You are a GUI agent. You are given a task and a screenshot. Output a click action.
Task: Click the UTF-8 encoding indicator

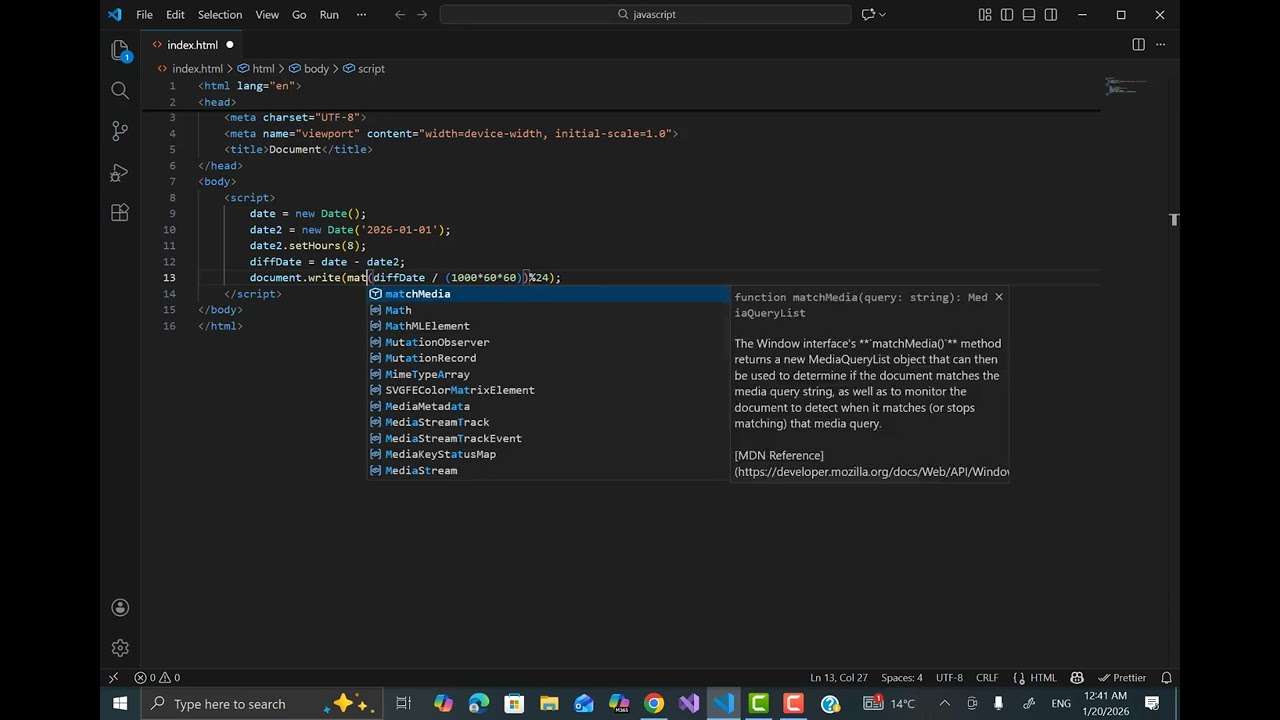[949, 677]
